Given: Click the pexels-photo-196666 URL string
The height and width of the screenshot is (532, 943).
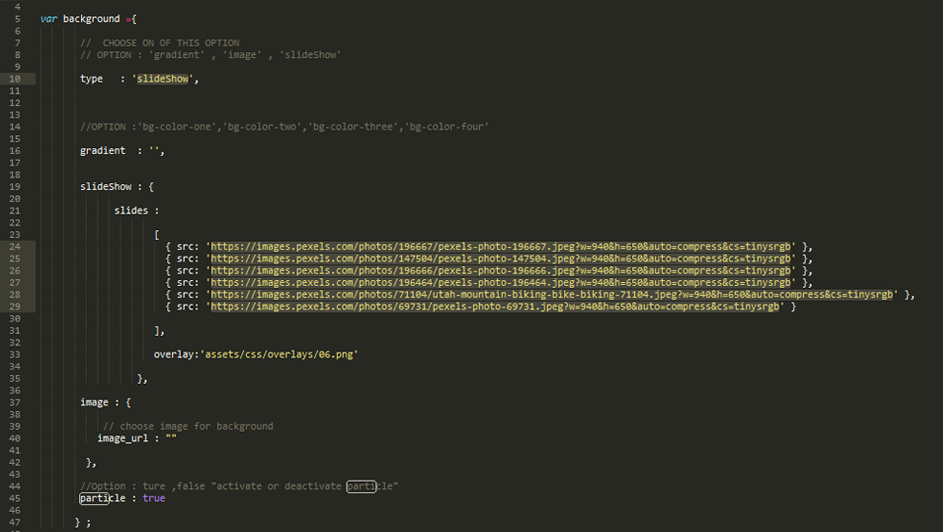Looking at the screenshot, I should [x=500, y=271].
